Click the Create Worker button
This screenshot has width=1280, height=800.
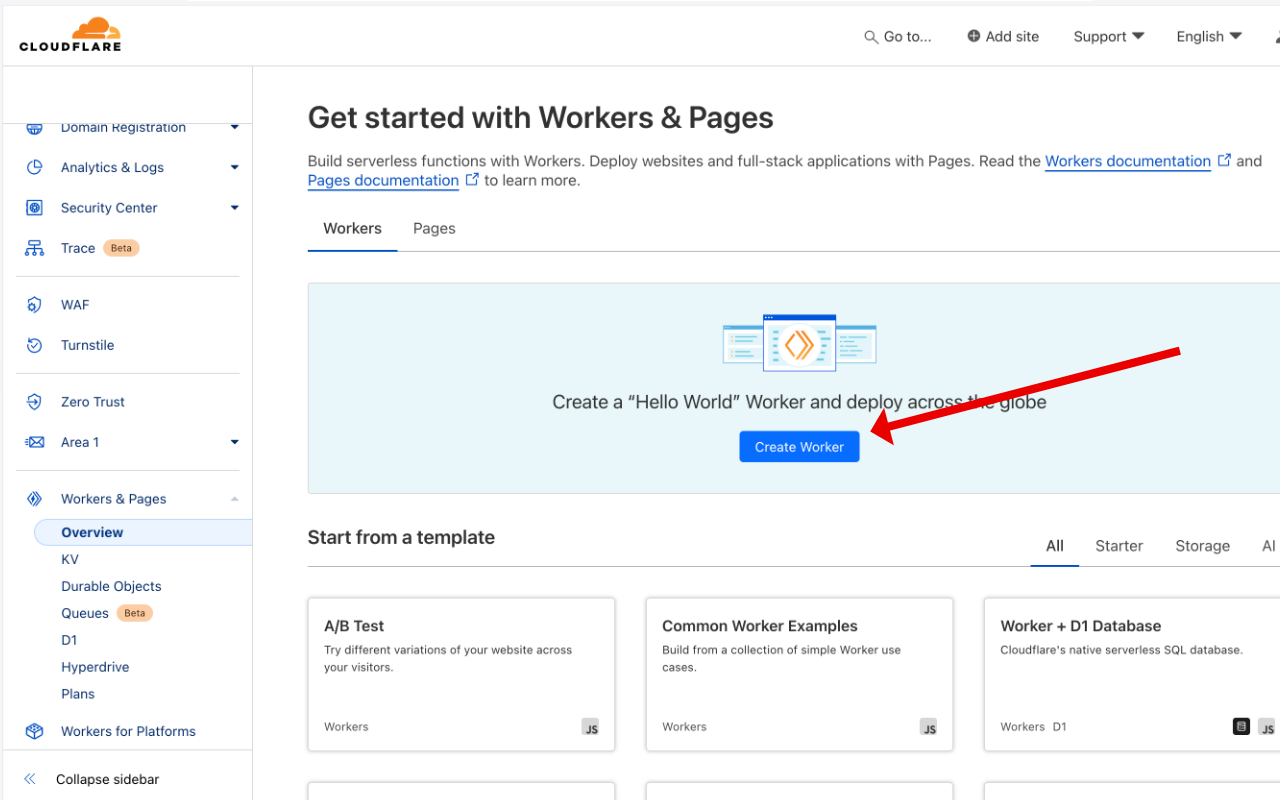coord(799,447)
